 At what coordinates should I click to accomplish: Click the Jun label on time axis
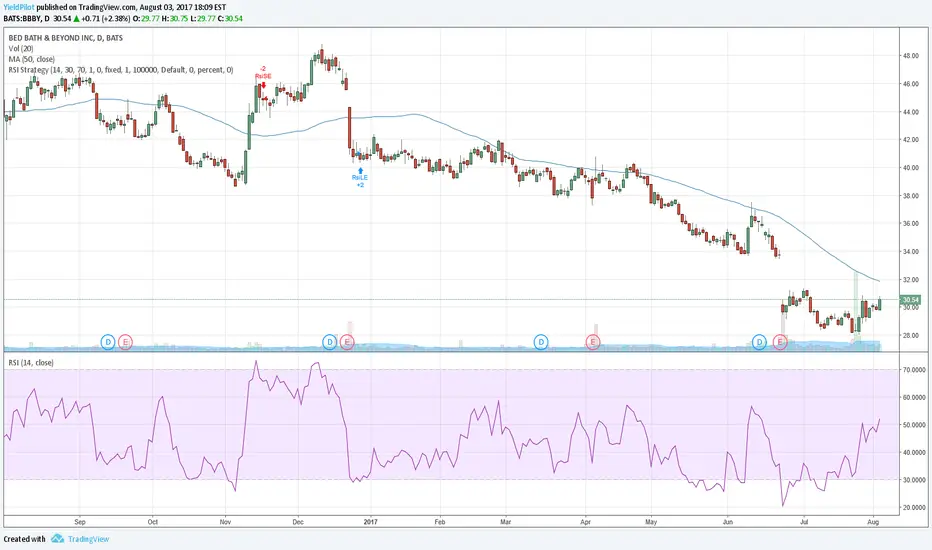click(728, 522)
